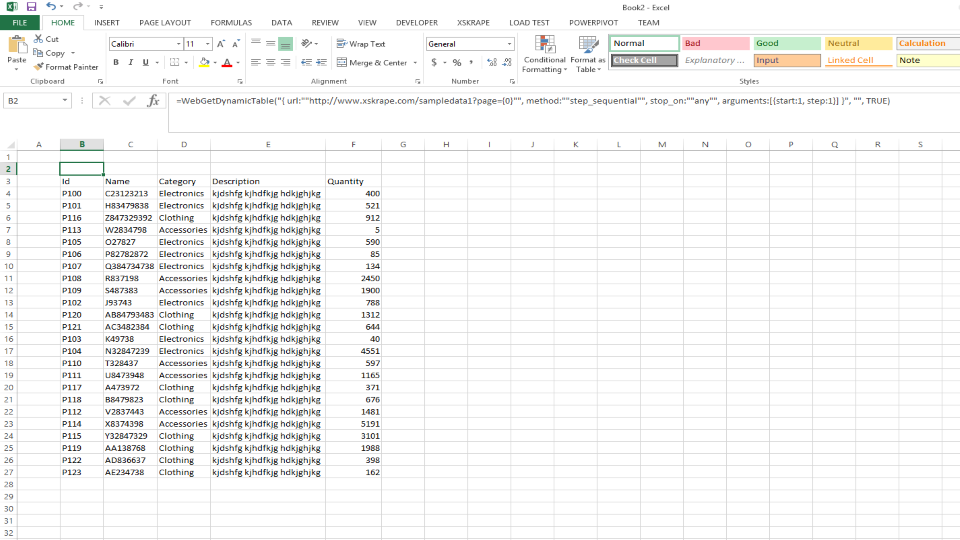Click Merge & Center button
960x540 pixels.
coord(372,62)
